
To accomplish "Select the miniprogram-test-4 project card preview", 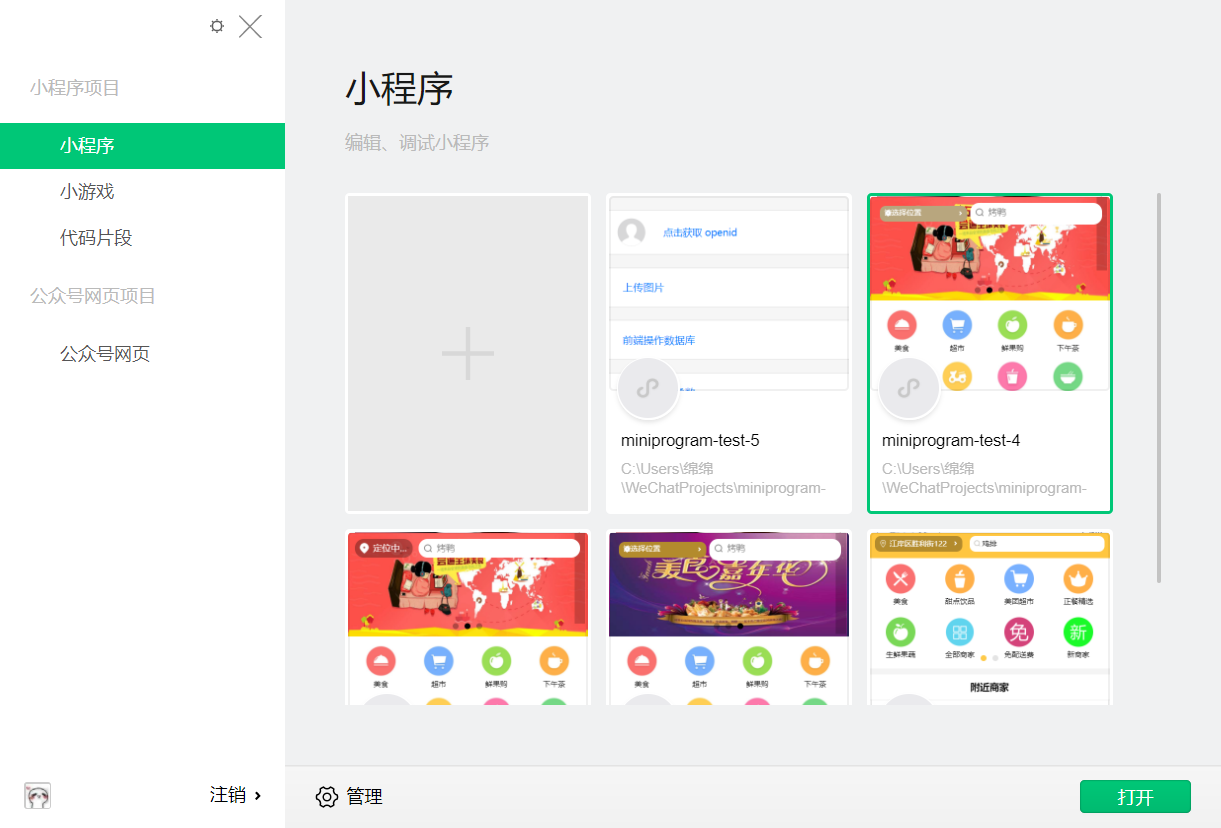I will click(990, 292).
